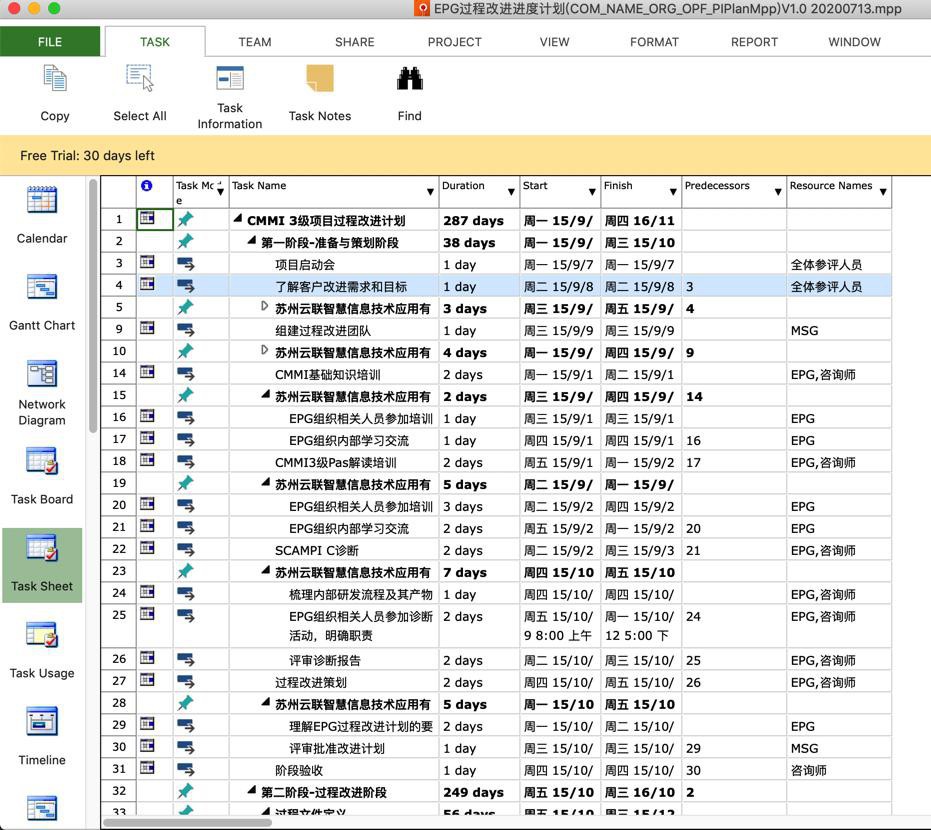
Task: Select task name 过程改进策划
Action: click(x=311, y=682)
